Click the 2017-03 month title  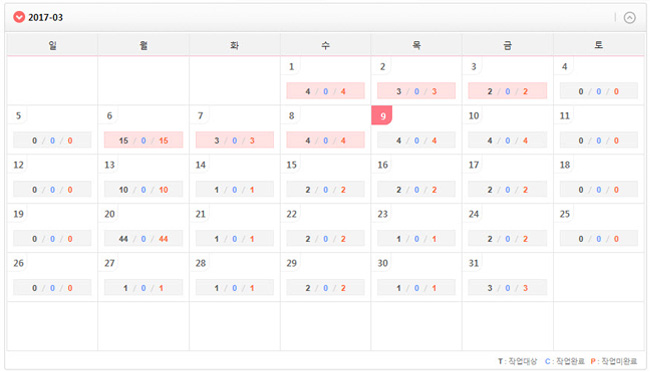[46, 17]
